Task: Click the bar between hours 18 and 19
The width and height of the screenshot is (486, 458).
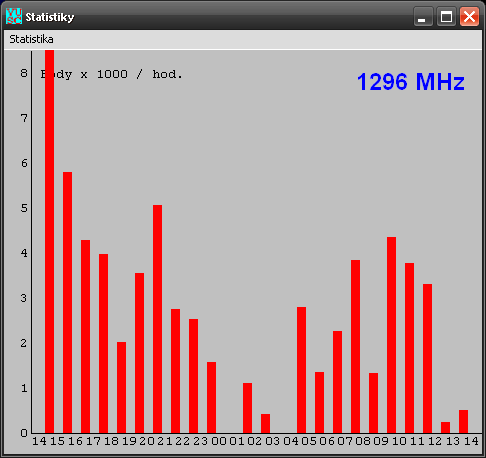Action: [x=121, y=388]
